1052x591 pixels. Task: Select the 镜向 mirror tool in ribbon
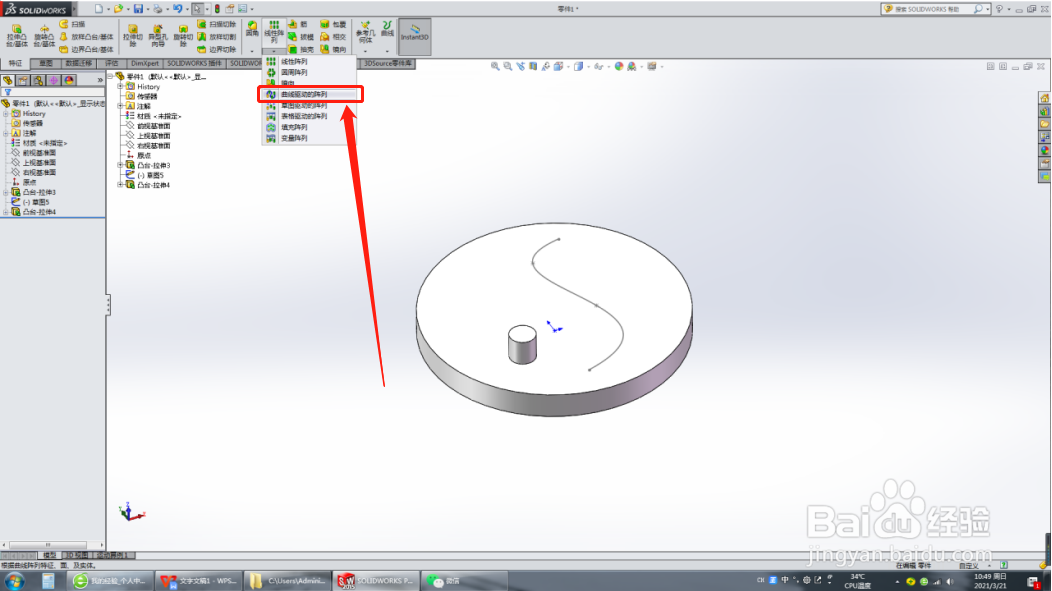coord(333,49)
